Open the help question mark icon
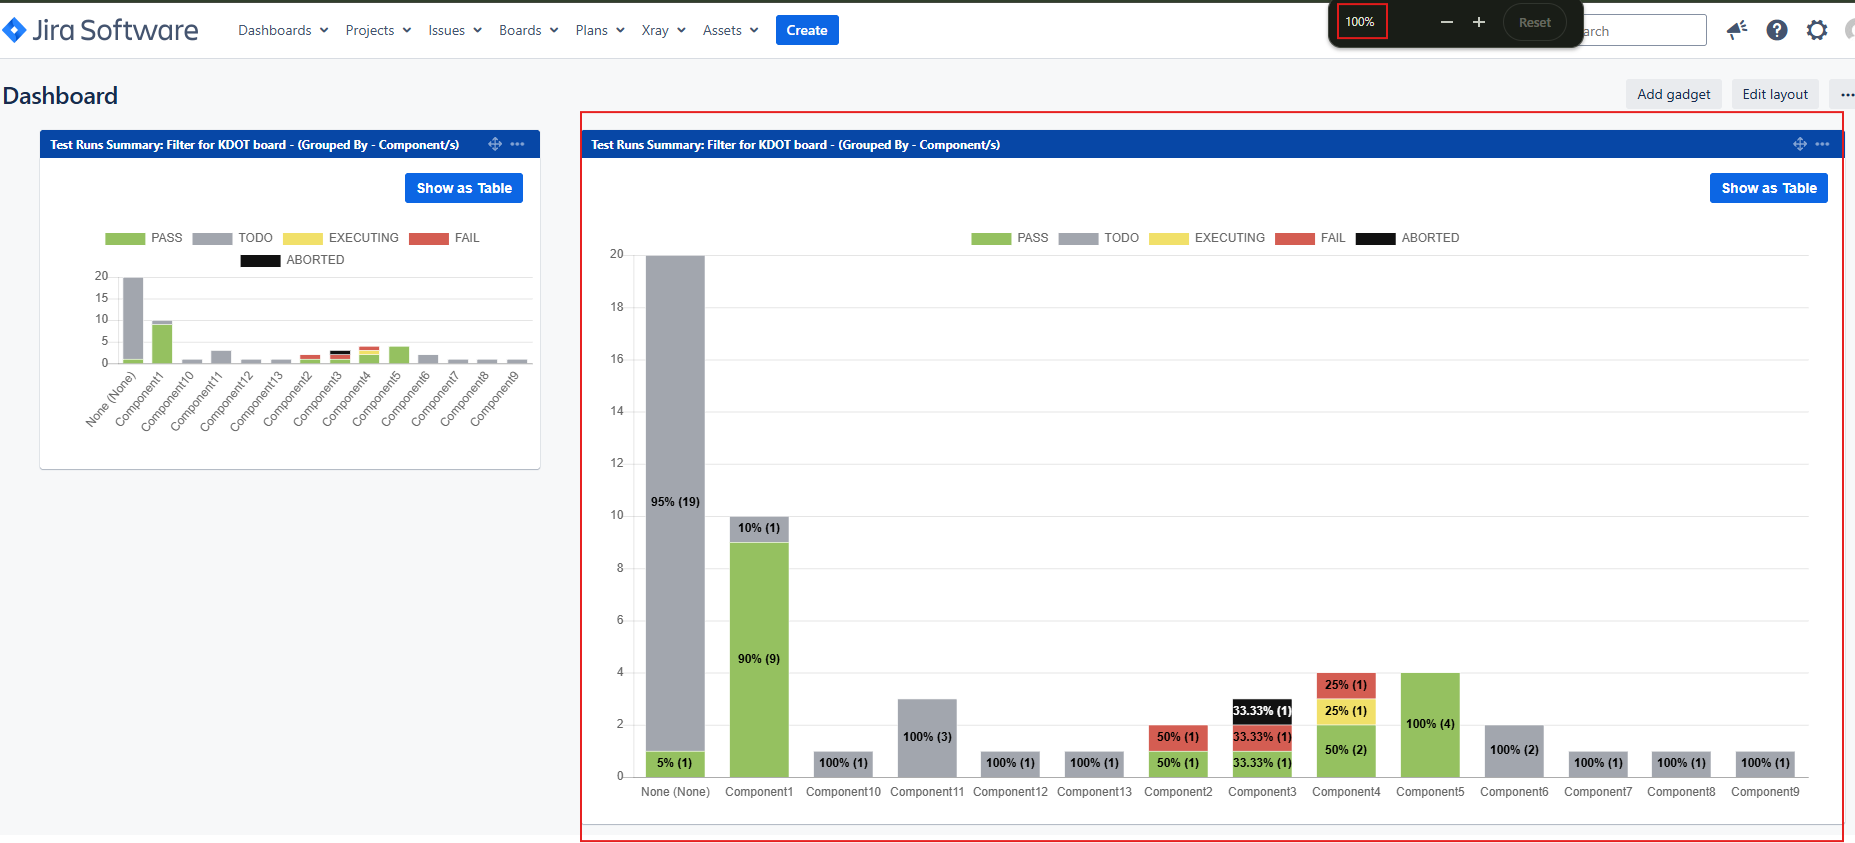This screenshot has height=843, width=1855. coord(1777,30)
